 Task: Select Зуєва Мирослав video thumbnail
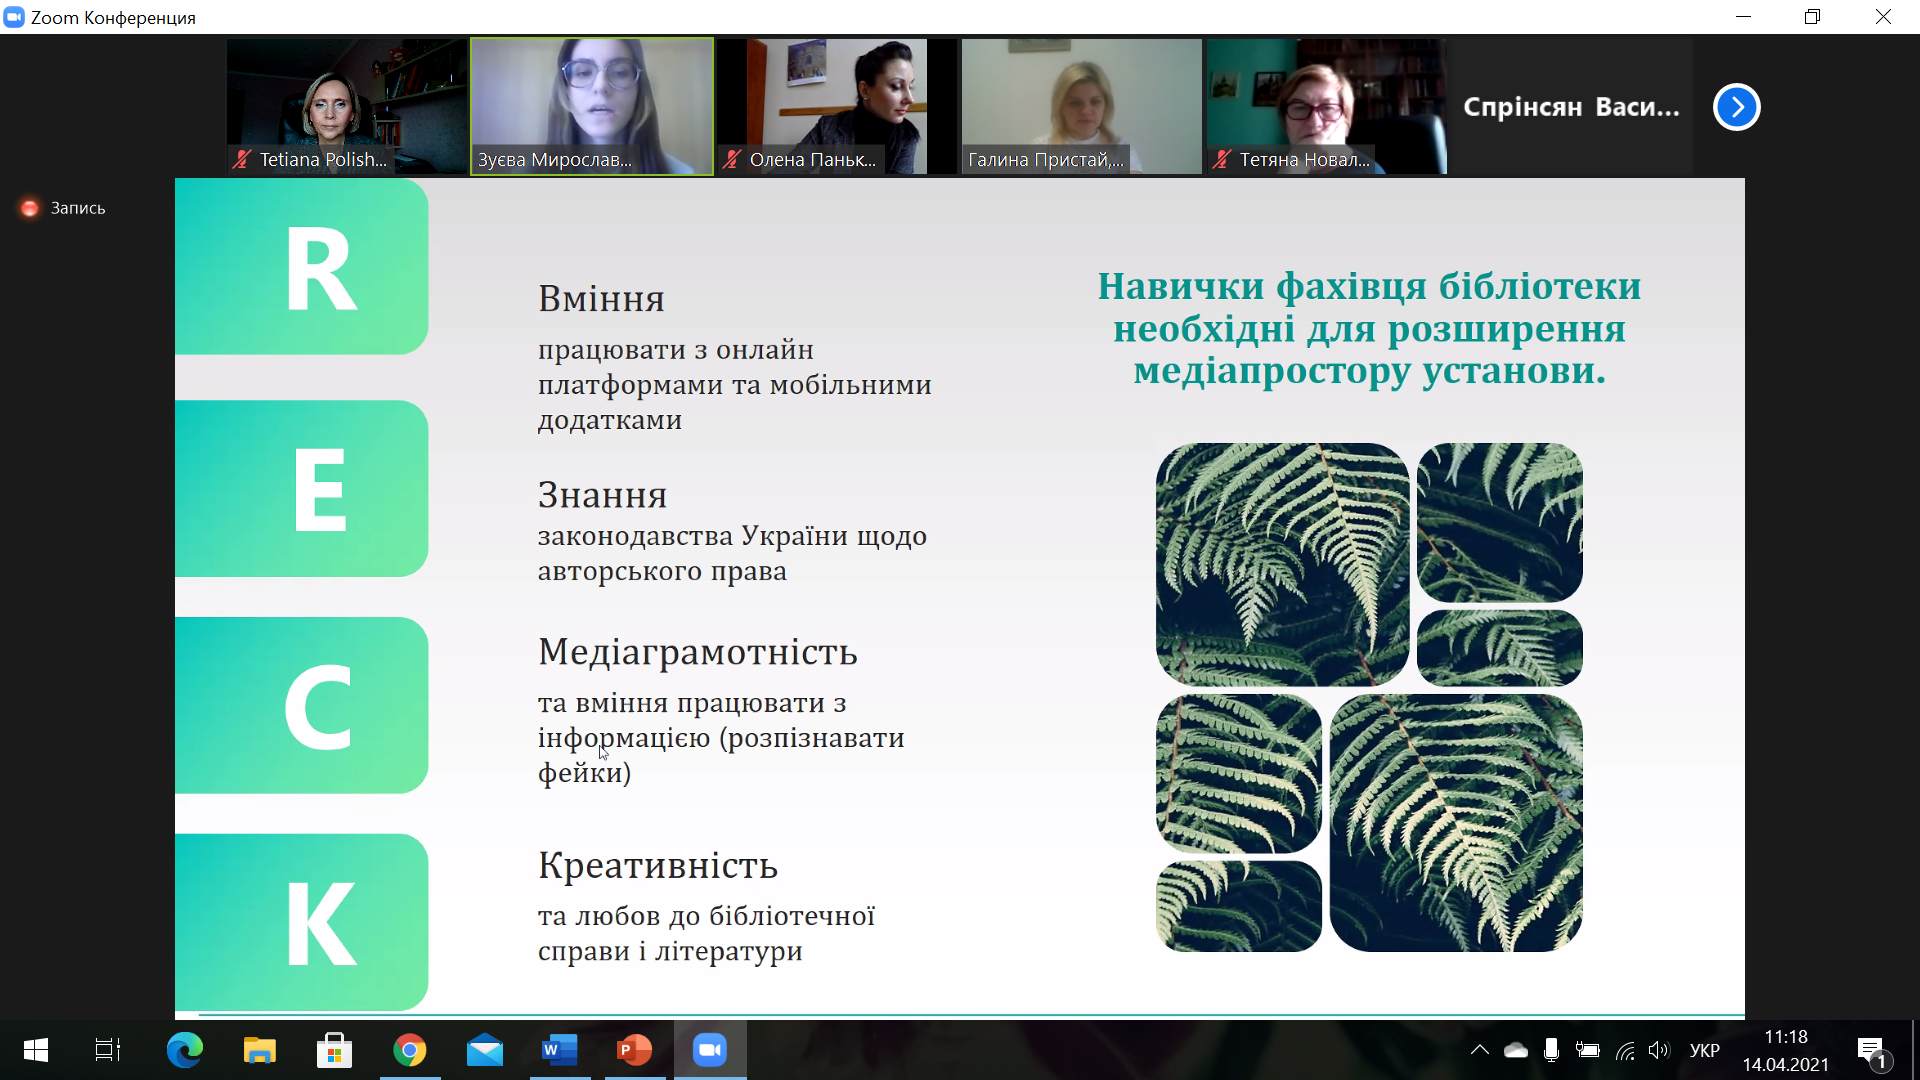point(592,105)
